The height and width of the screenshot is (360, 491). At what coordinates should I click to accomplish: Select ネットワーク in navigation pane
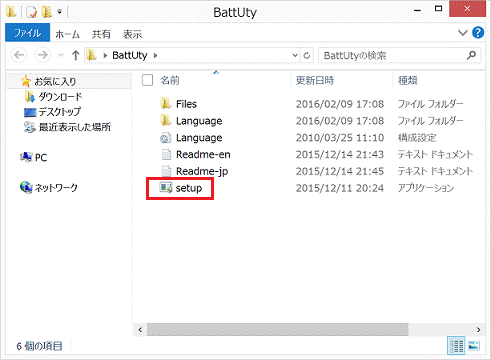pyautogui.click(x=56, y=188)
